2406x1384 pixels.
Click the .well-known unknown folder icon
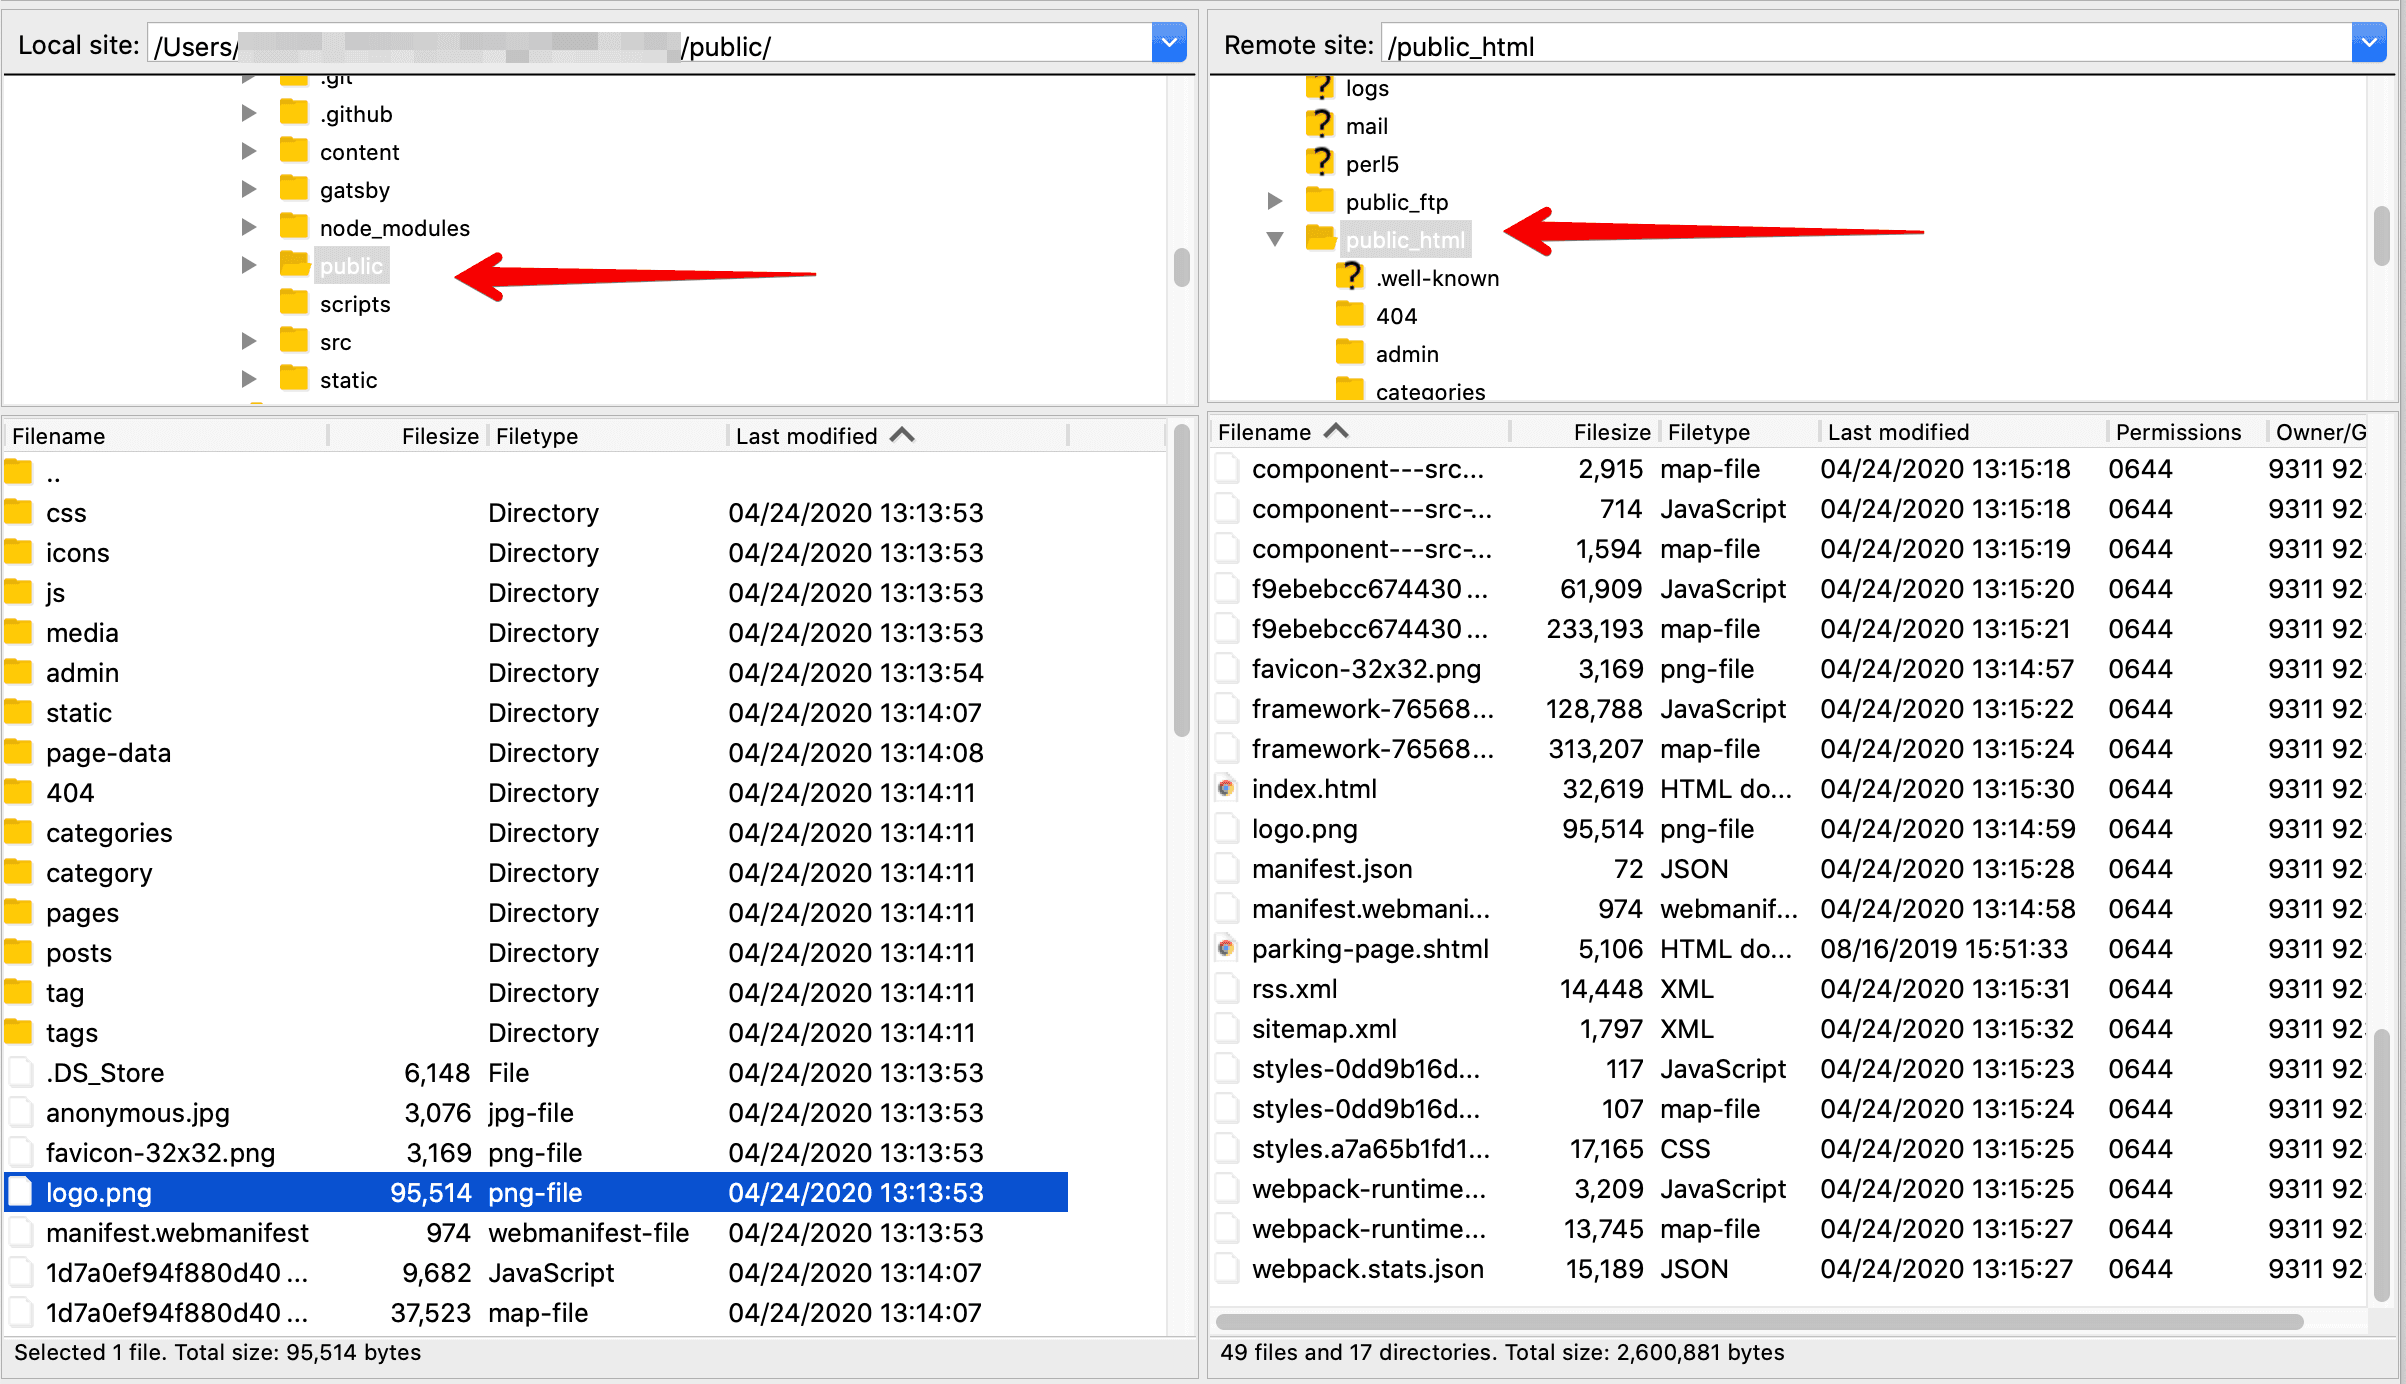(1350, 277)
